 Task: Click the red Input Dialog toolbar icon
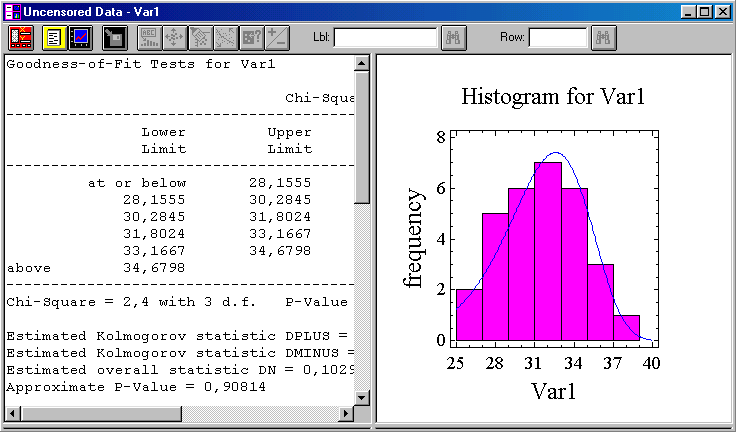pyautogui.click(x=21, y=38)
